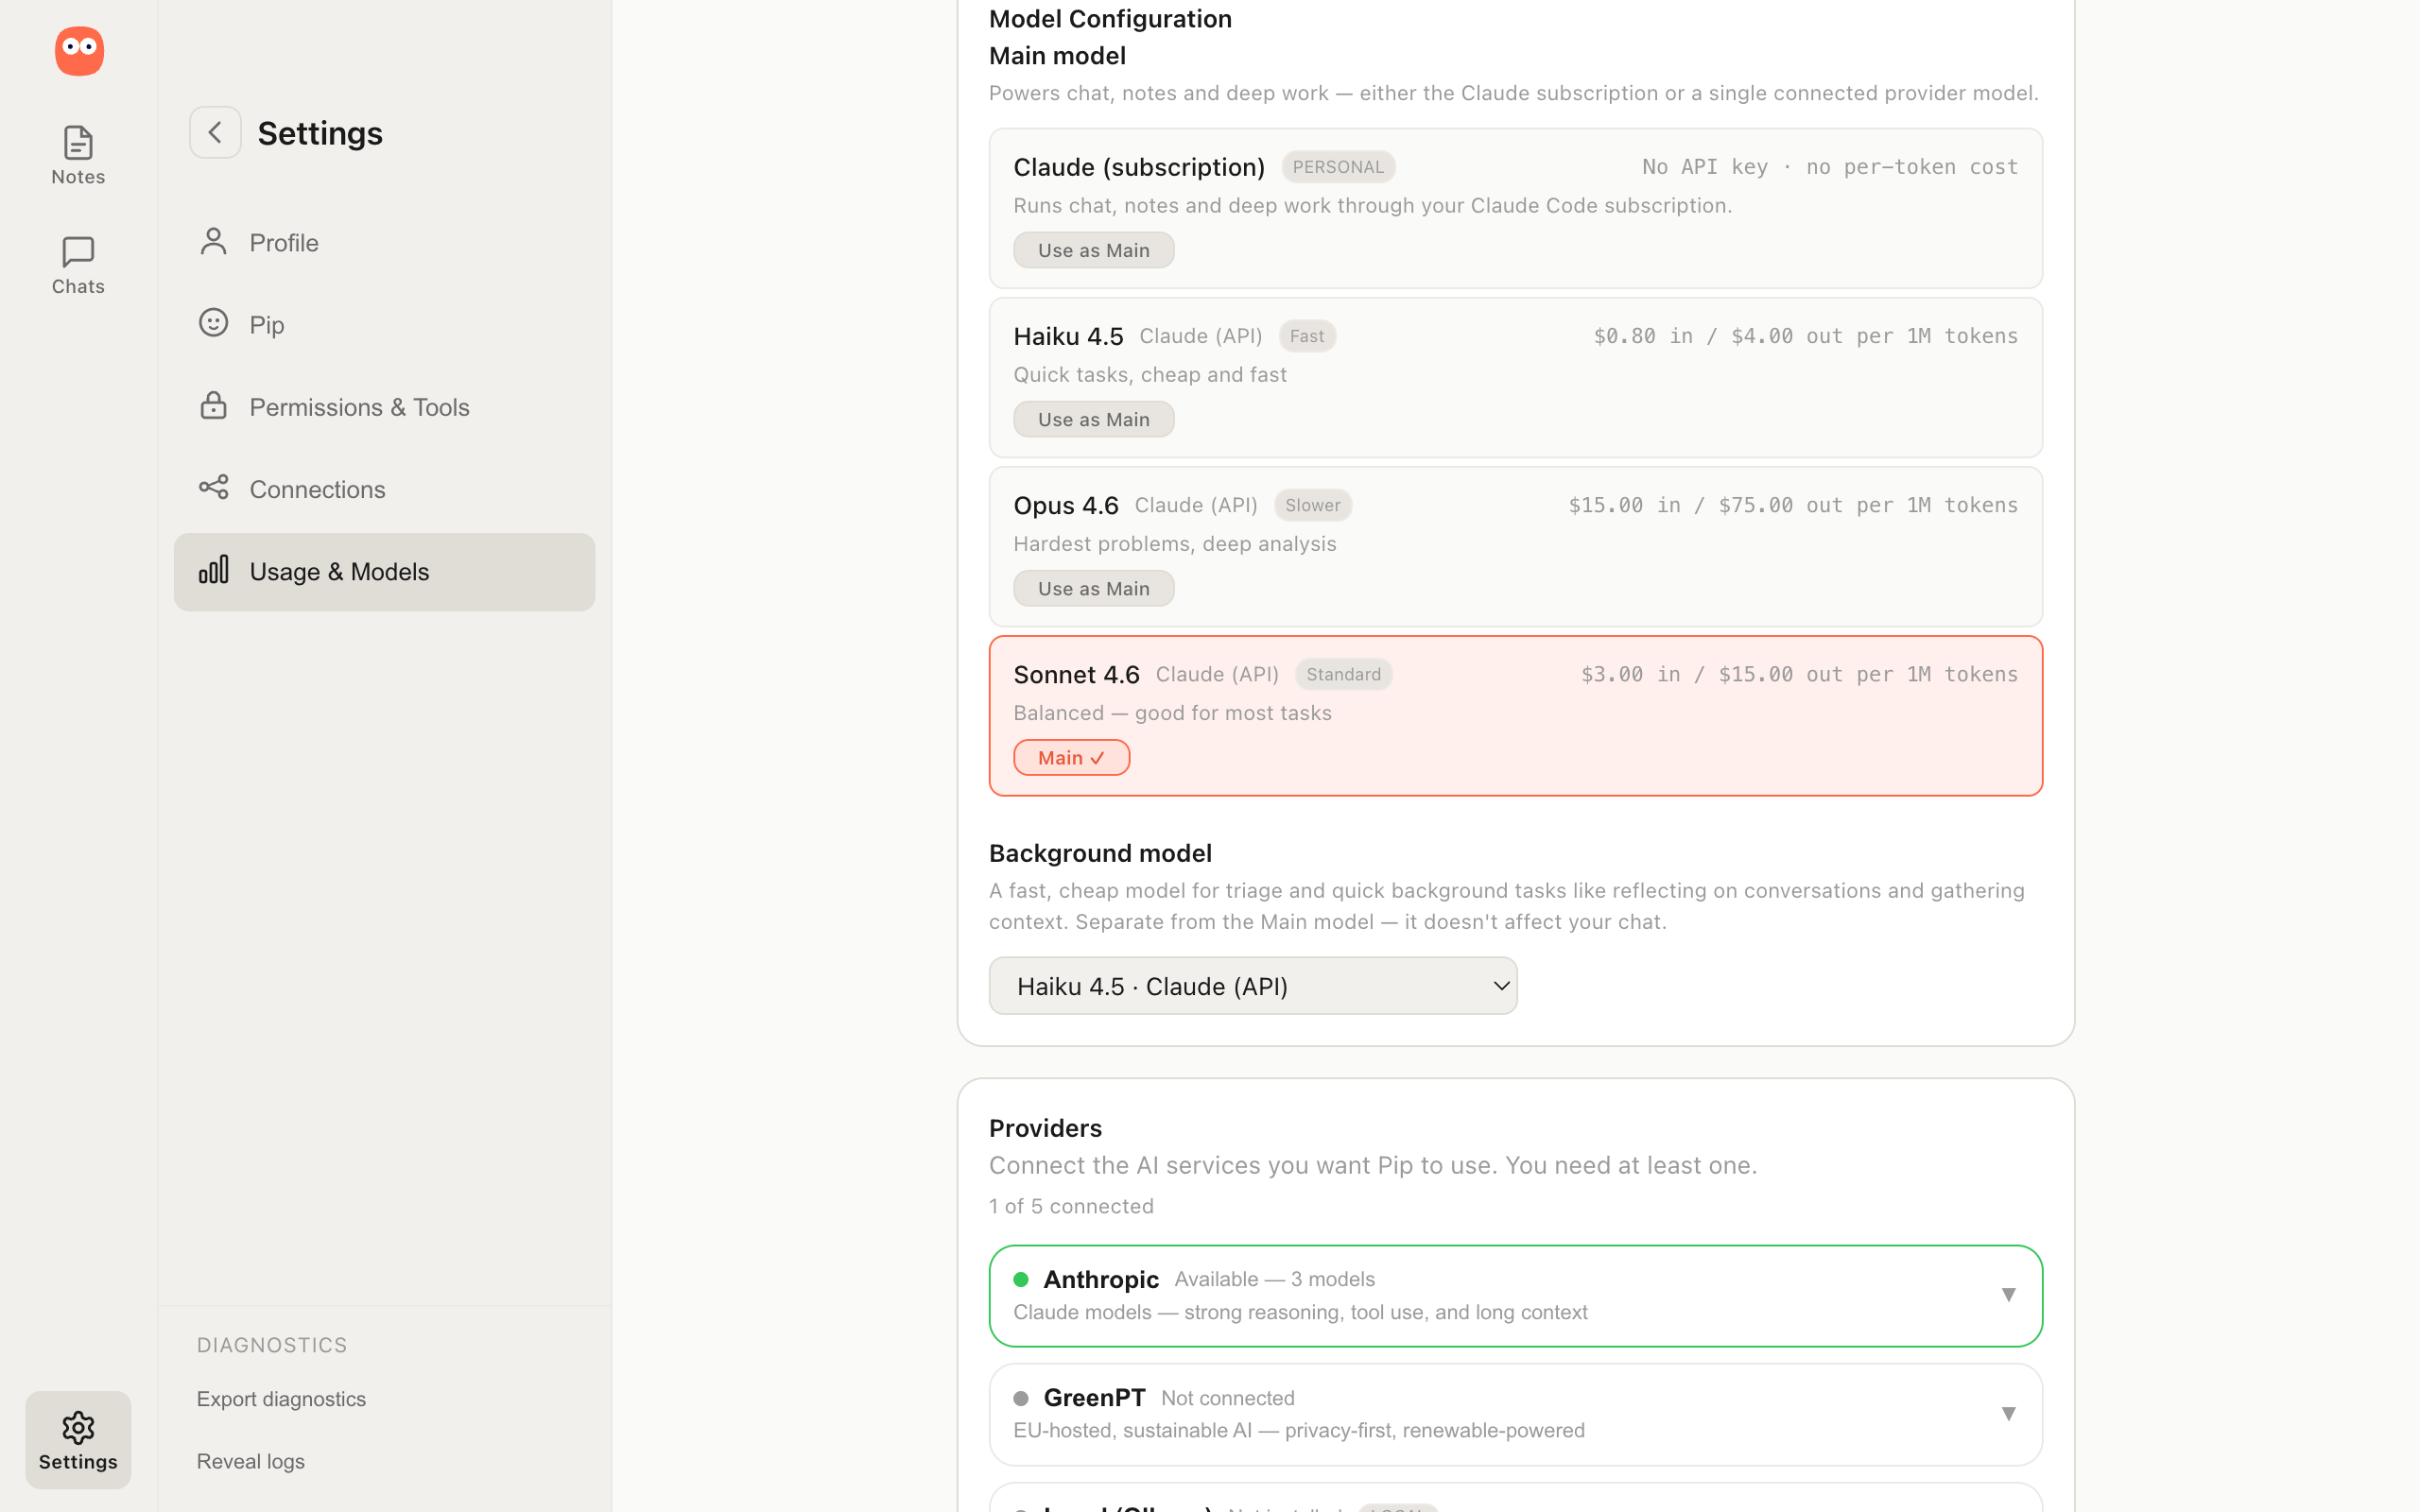Screen dimensions: 2420x1512
Task: Click "Quick tasks, cheap and fast" description
Action: point(1150,375)
